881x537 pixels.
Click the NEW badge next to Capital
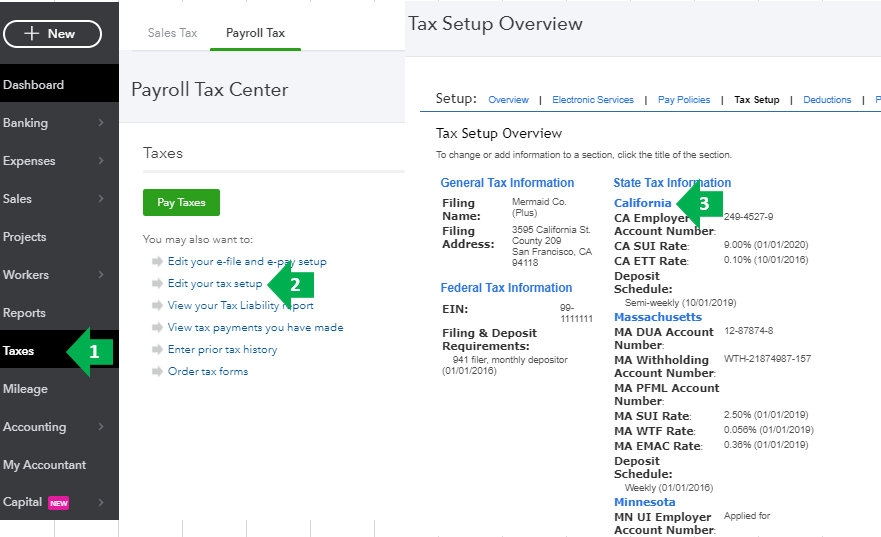point(59,503)
